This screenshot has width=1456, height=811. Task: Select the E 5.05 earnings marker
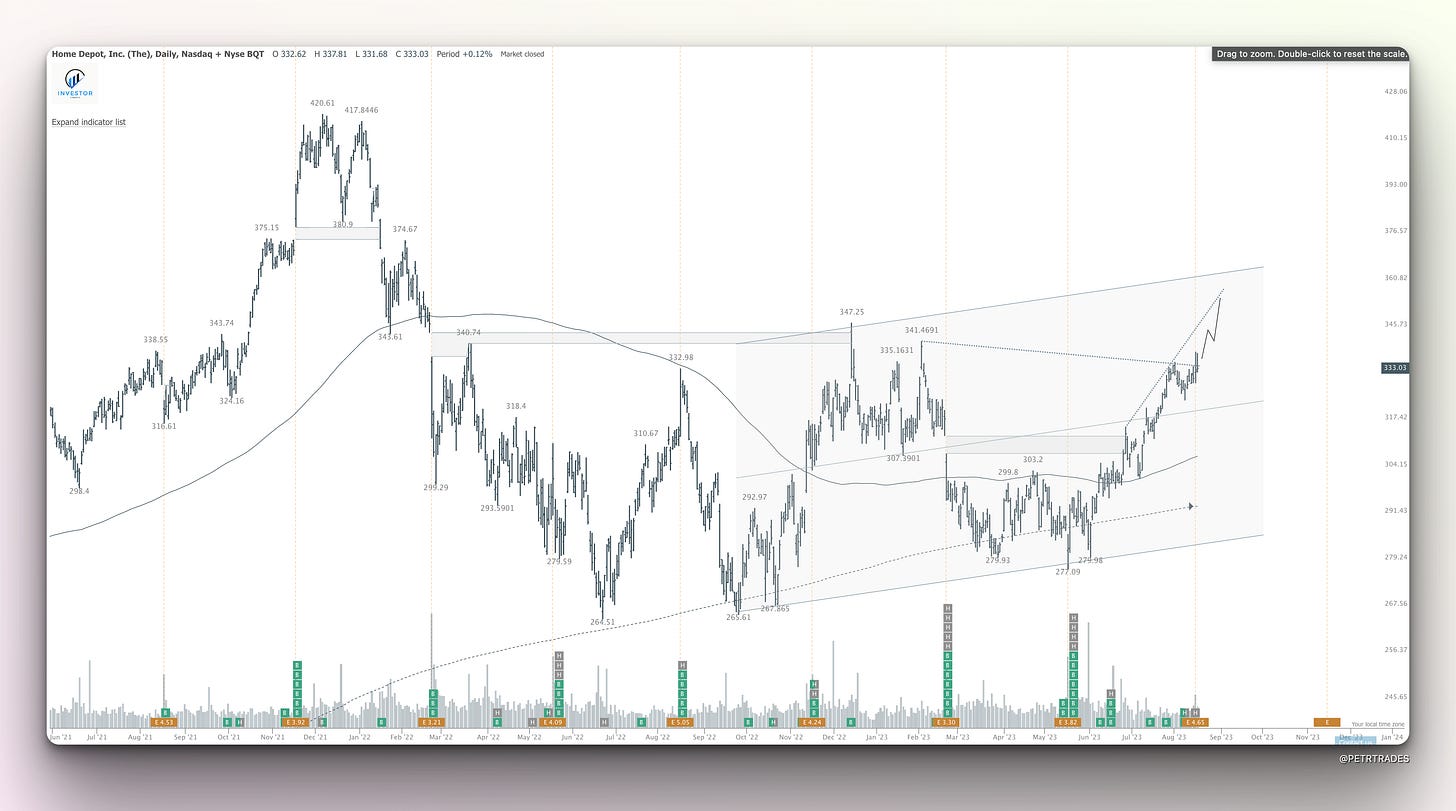(x=680, y=722)
